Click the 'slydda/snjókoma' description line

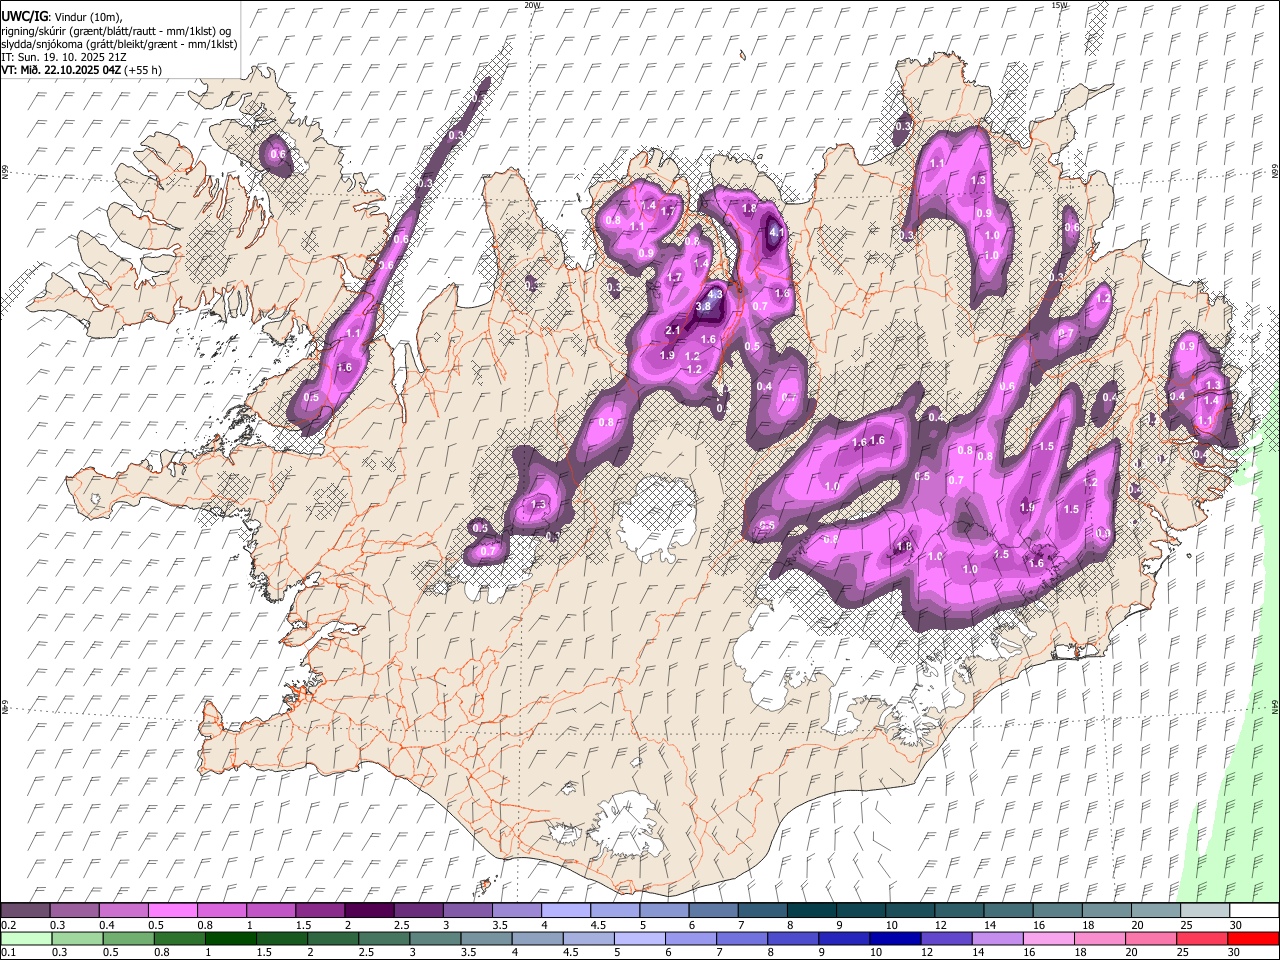tap(119, 44)
